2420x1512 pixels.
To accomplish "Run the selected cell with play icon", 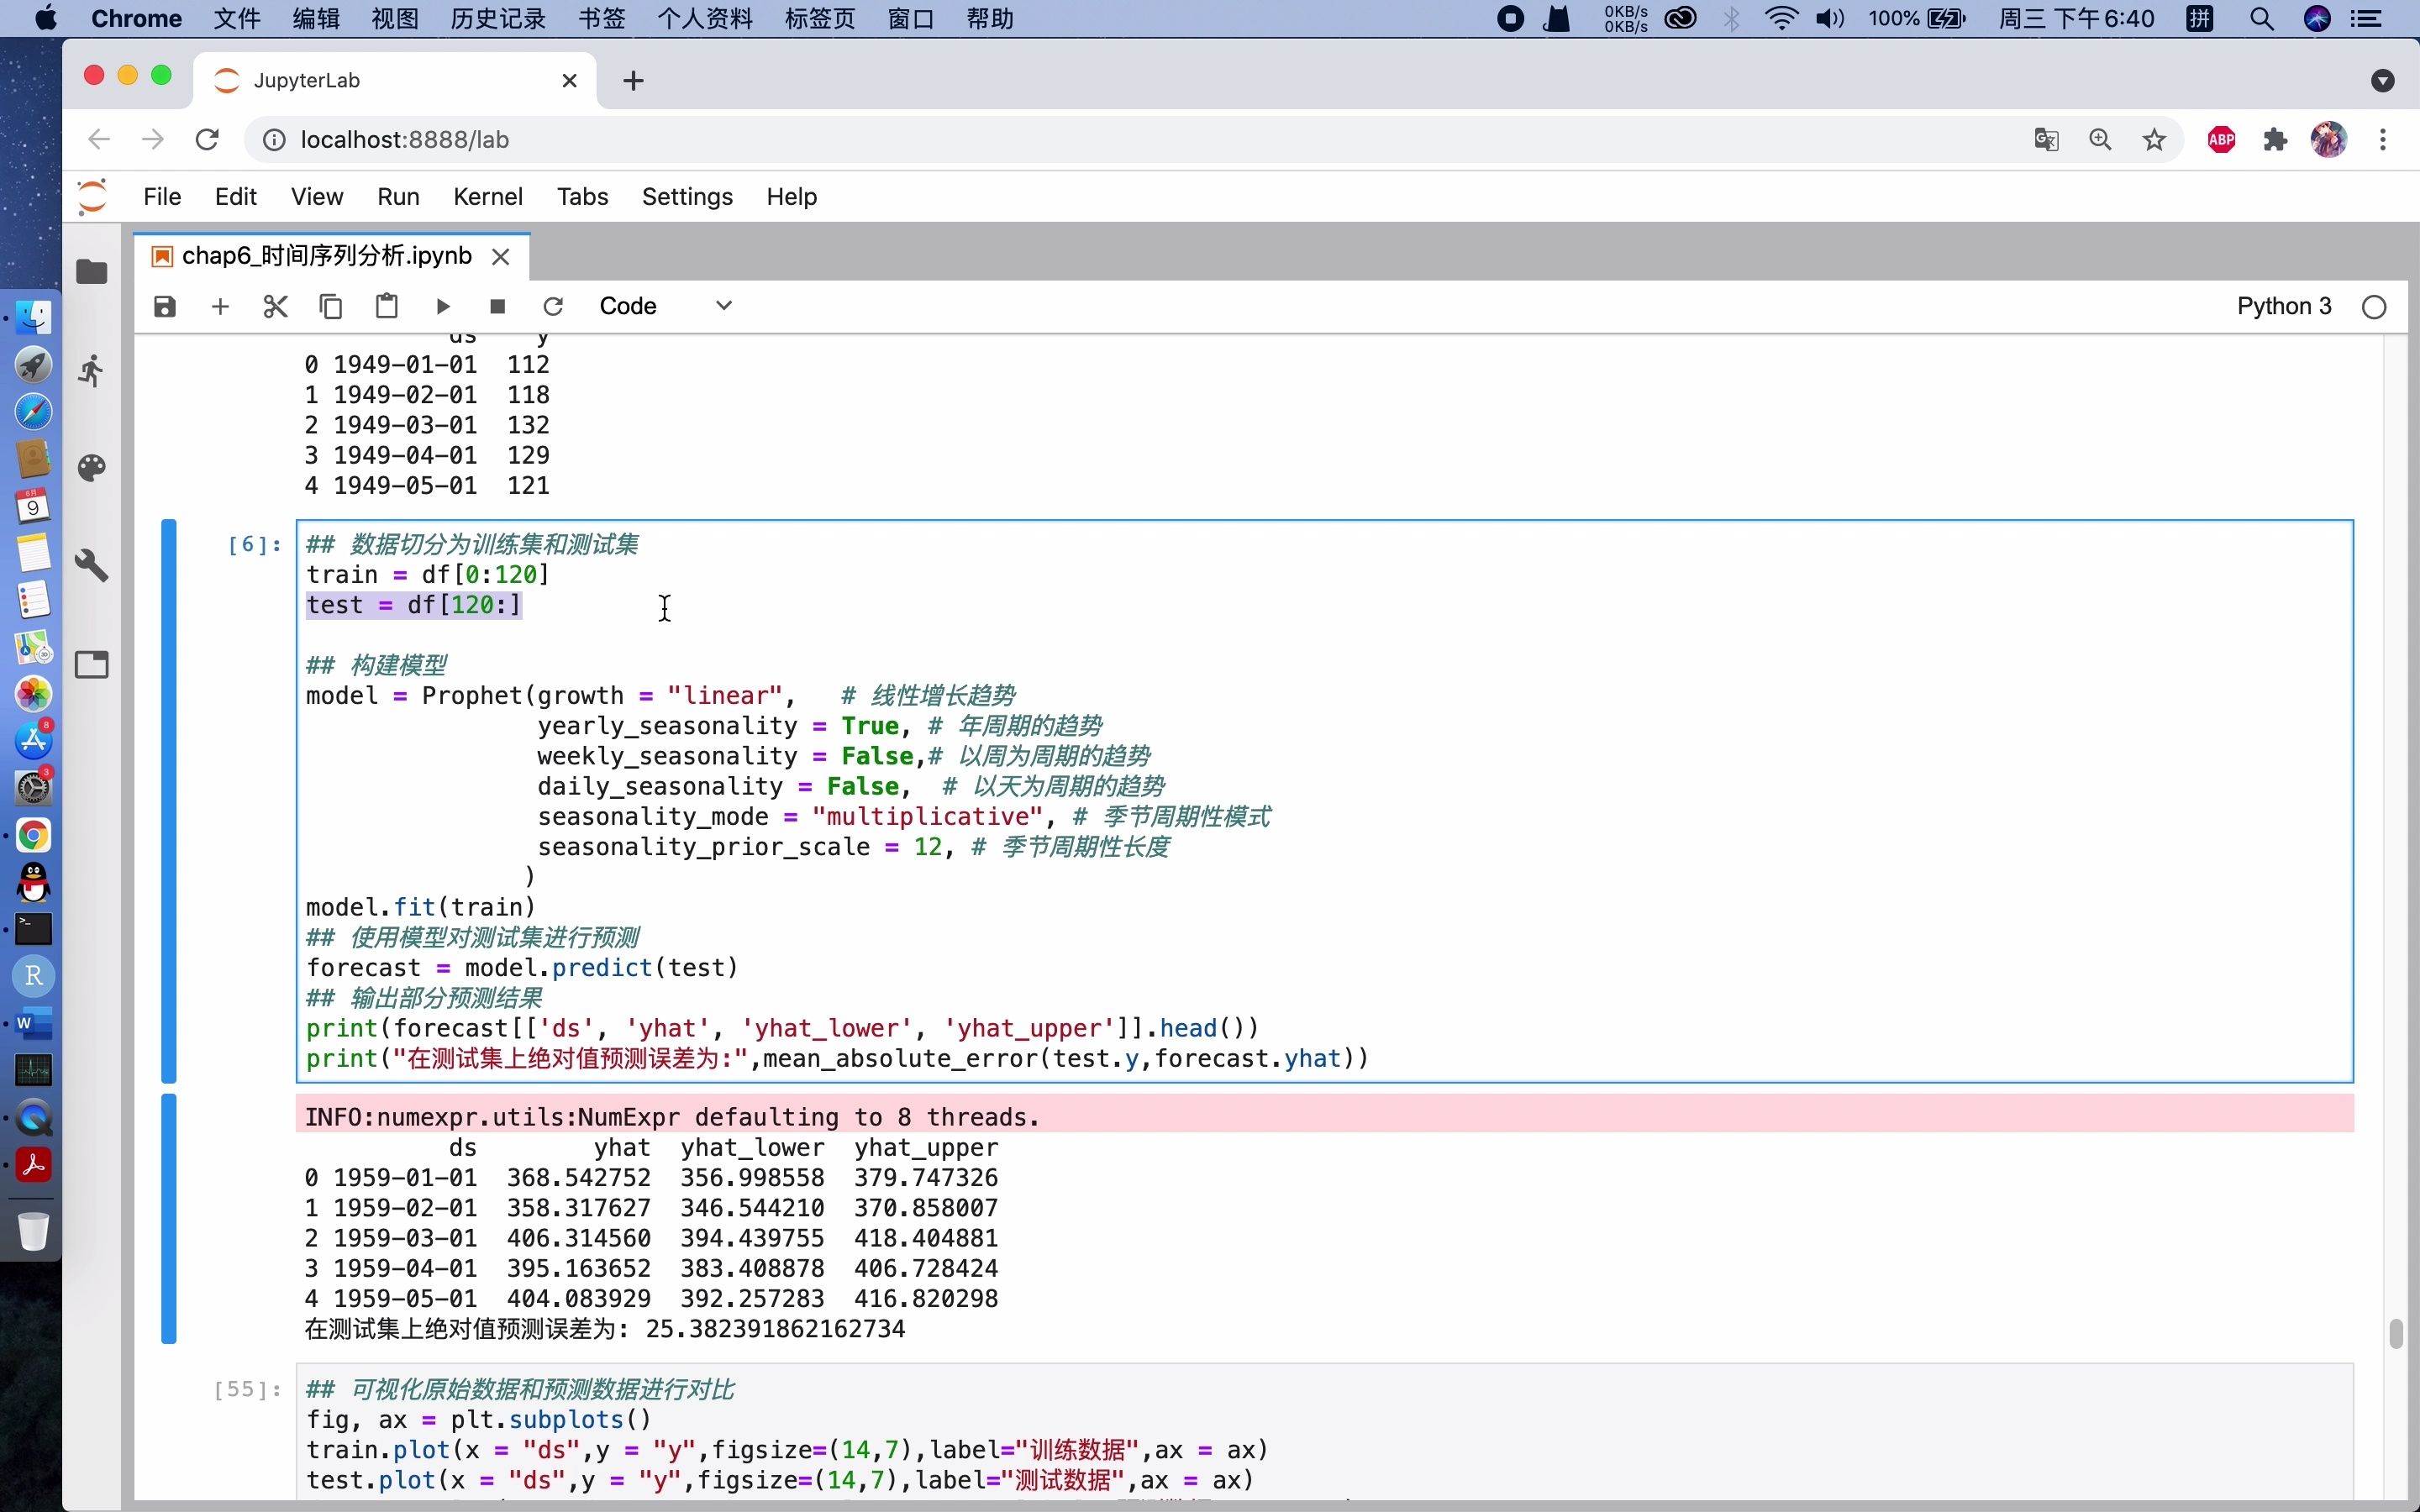I will tap(442, 306).
